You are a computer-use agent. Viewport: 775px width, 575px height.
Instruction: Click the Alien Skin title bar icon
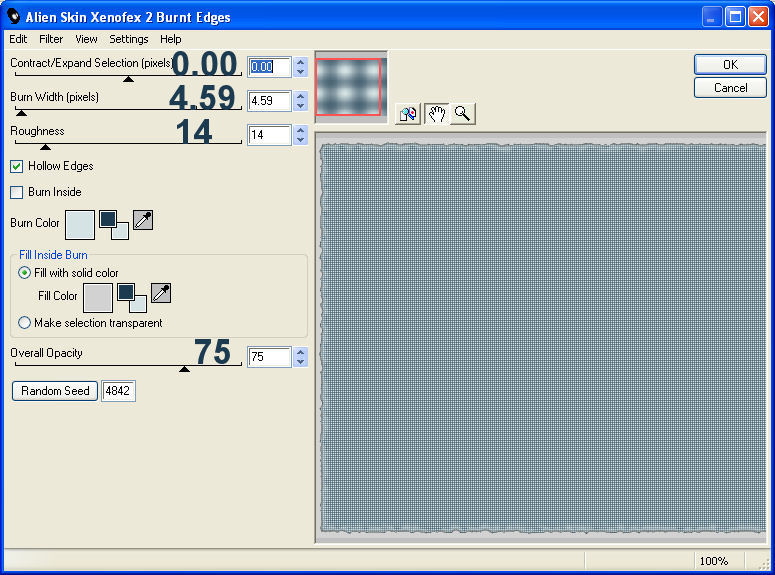pos(14,16)
